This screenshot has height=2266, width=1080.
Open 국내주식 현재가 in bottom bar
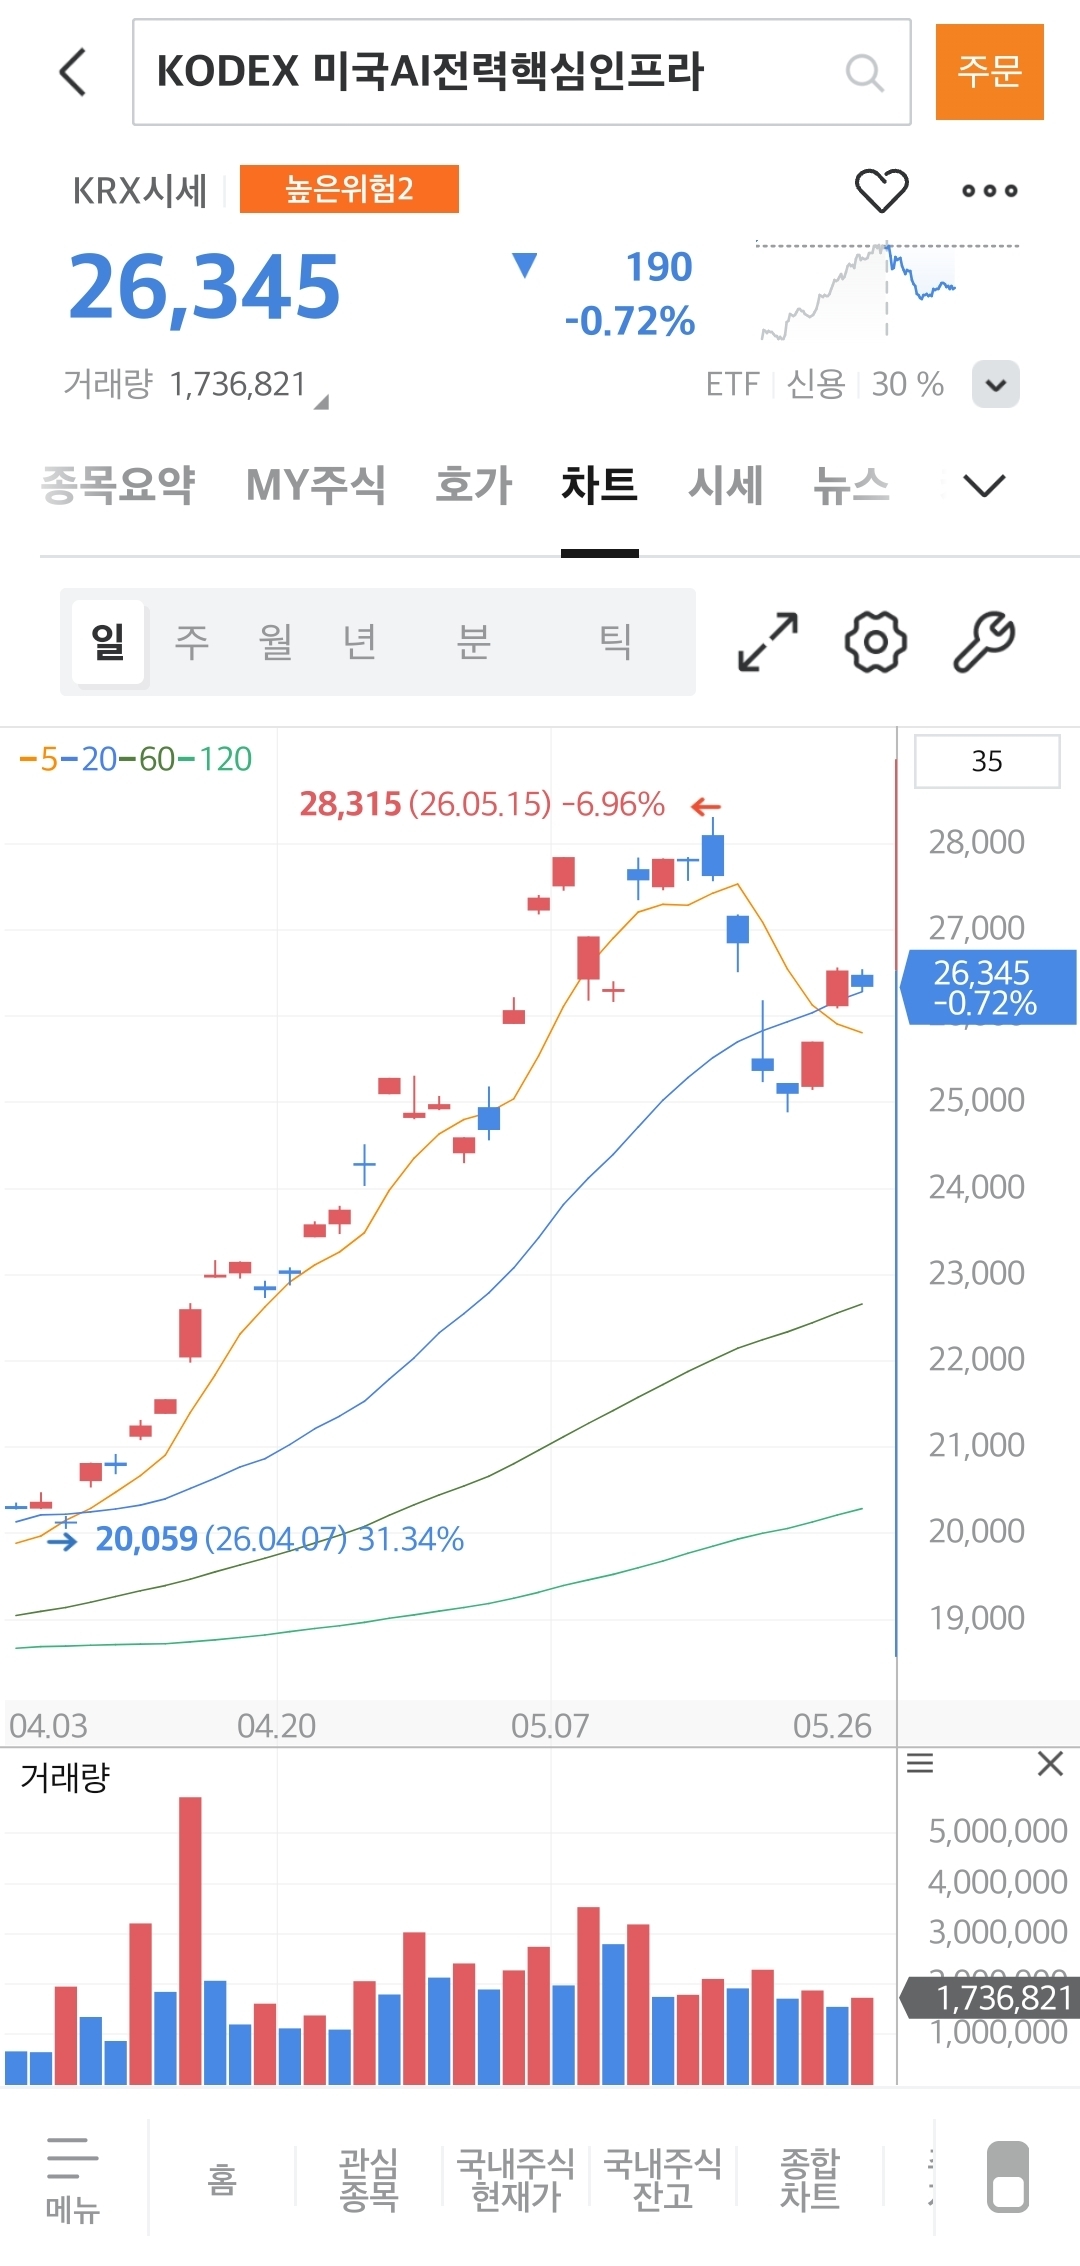(516, 2179)
